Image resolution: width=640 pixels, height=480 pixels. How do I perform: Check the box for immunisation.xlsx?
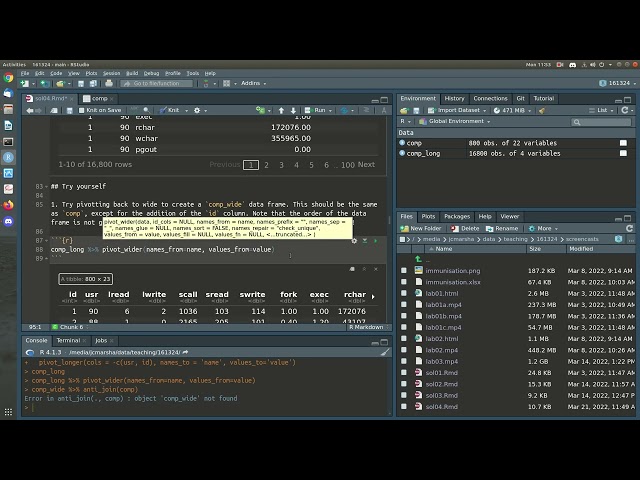[x=404, y=282]
